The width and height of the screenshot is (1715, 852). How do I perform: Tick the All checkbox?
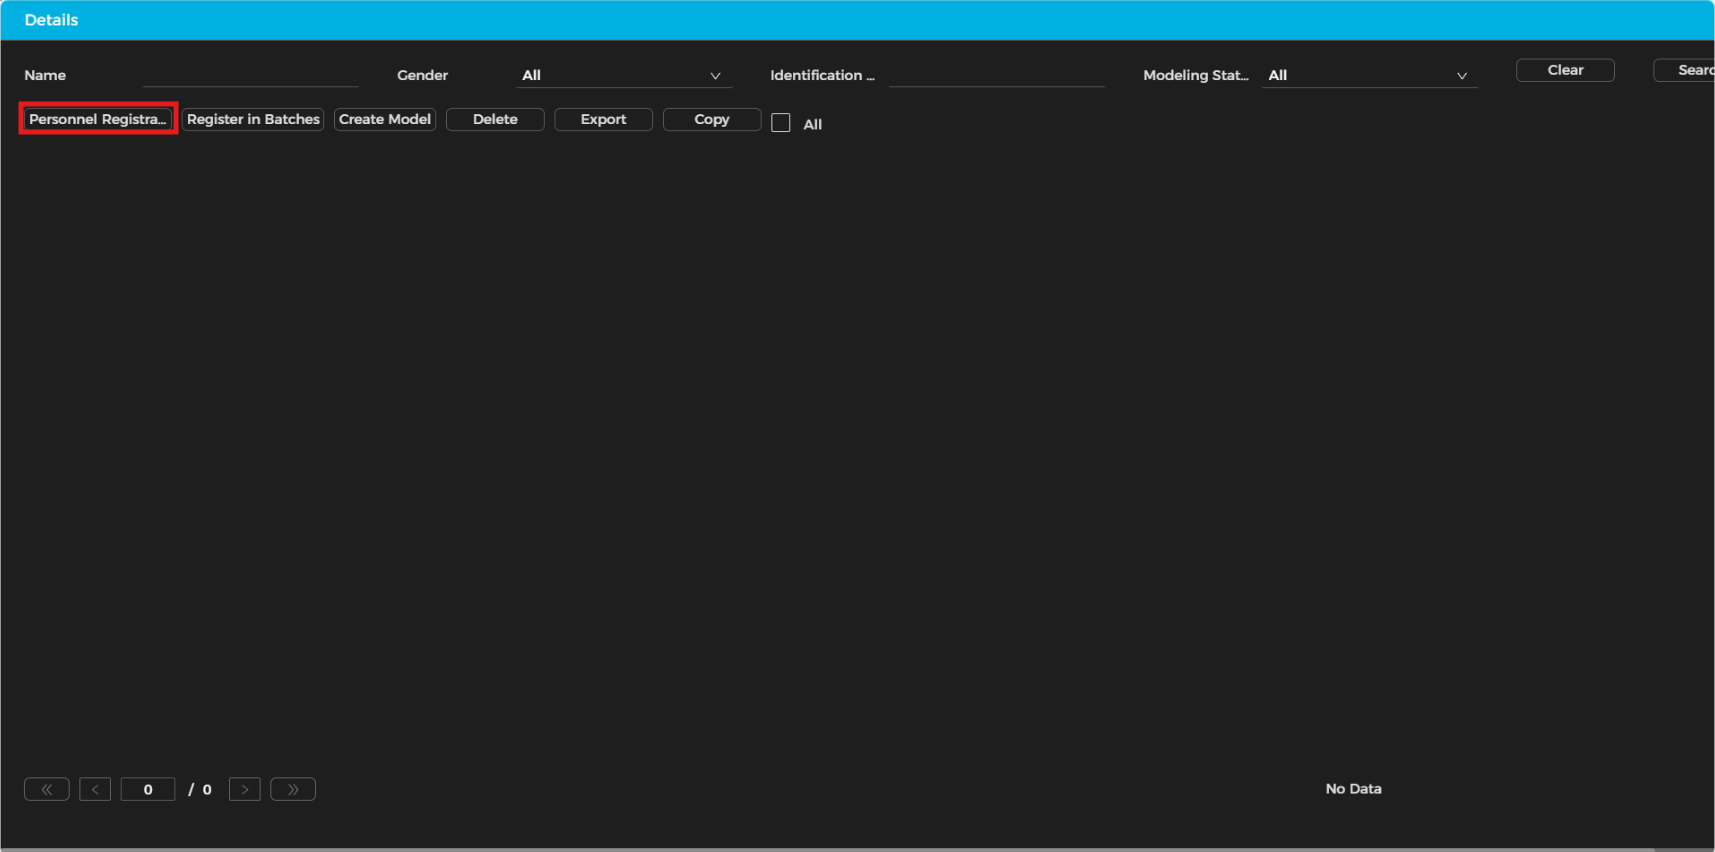pyautogui.click(x=781, y=123)
